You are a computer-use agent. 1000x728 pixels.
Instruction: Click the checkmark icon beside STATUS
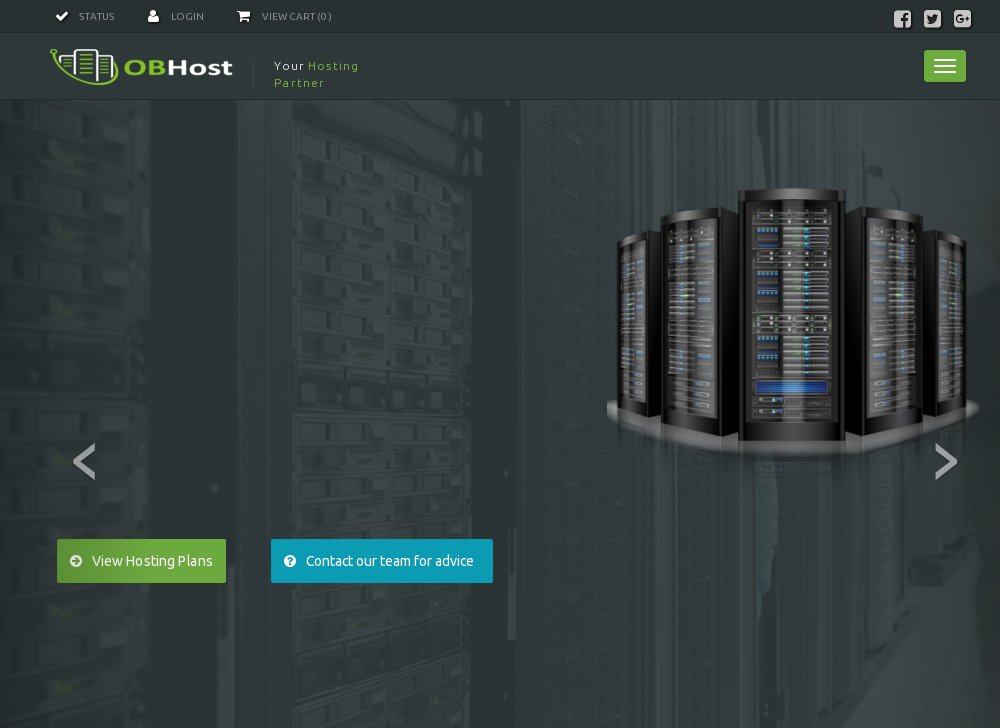point(62,16)
